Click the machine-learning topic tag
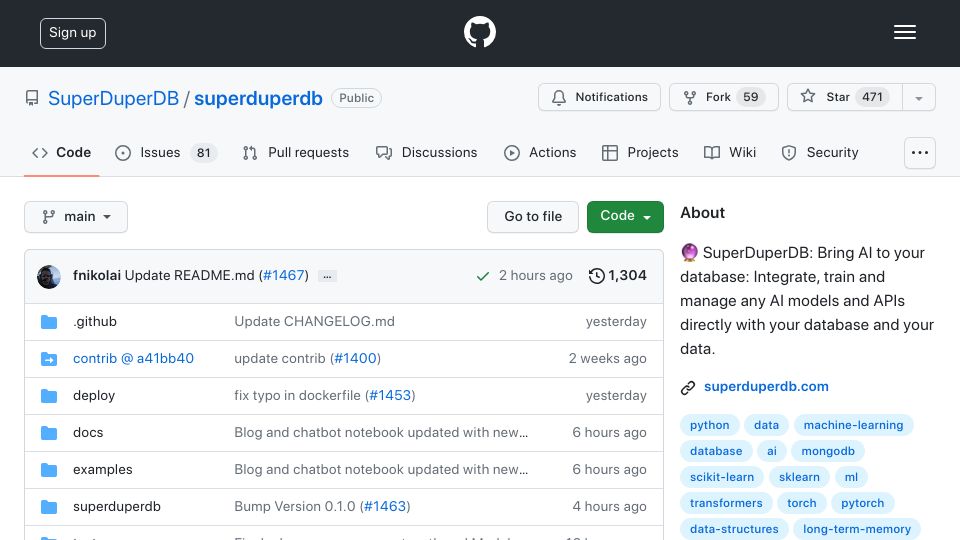This screenshot has height=540, width=960. click(x=853, y=425)
